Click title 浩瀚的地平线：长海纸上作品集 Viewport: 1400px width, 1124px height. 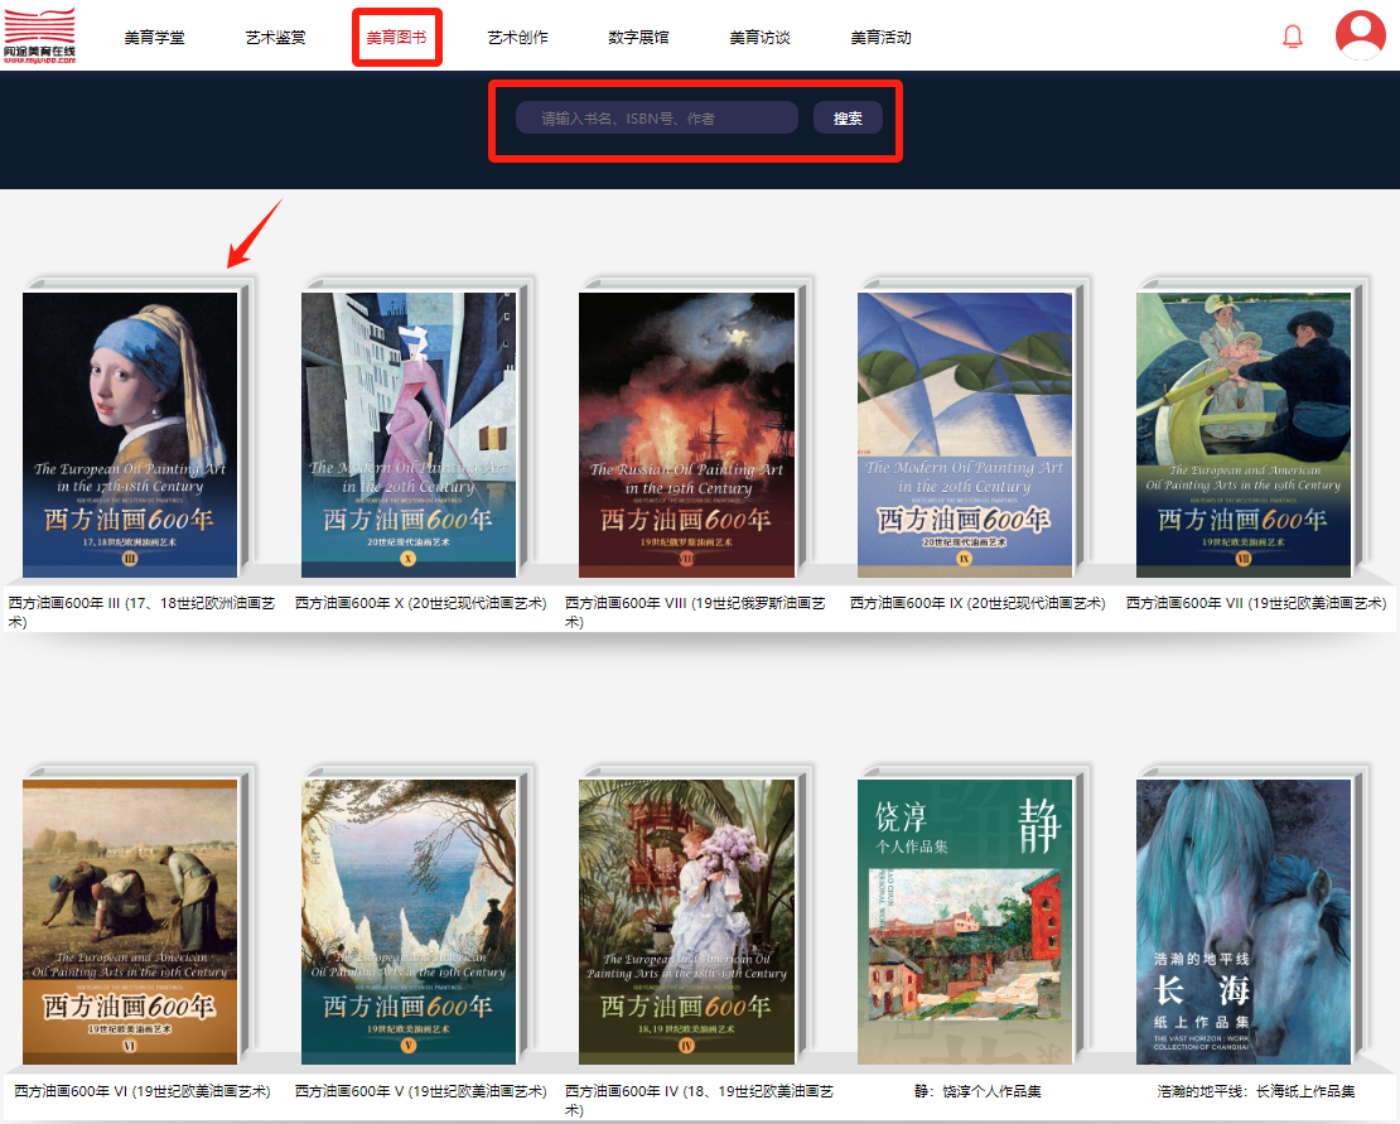pyautogui.click(x=1256, y=1091)
